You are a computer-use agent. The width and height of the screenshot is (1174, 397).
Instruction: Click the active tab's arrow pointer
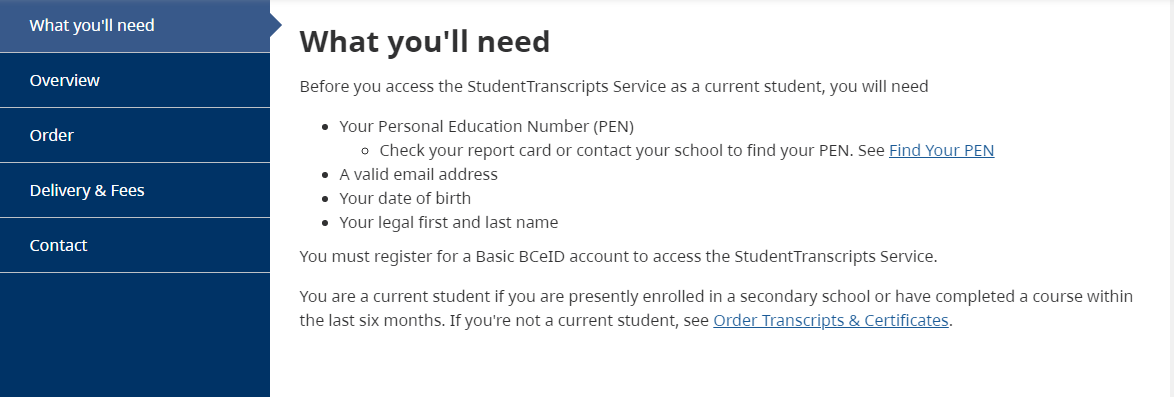point(276,25)
